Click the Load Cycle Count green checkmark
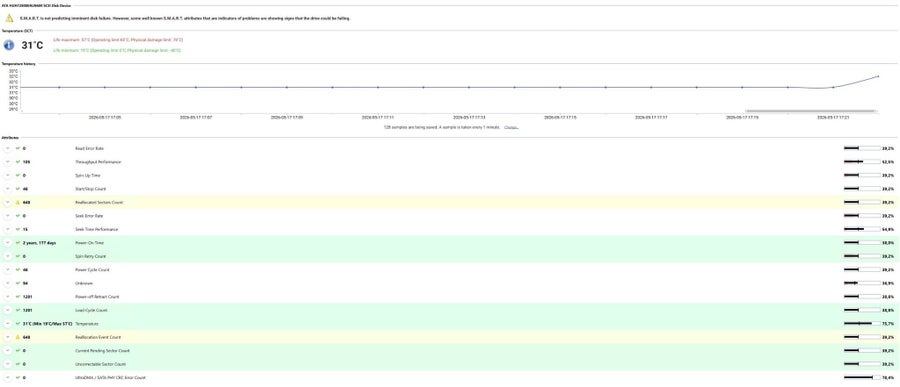This screenshot has height=387, width=900. [18, 310]
